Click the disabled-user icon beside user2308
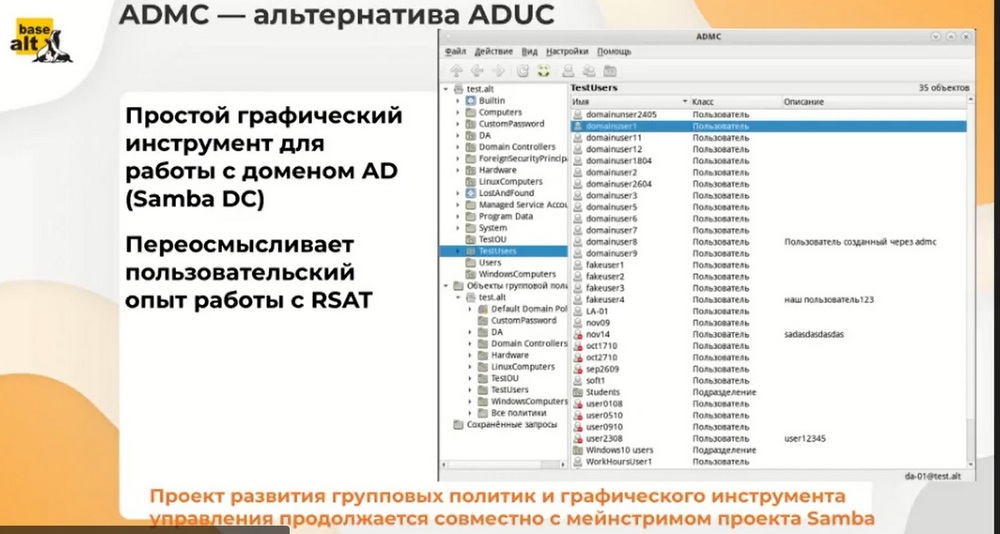 (578, 438)
